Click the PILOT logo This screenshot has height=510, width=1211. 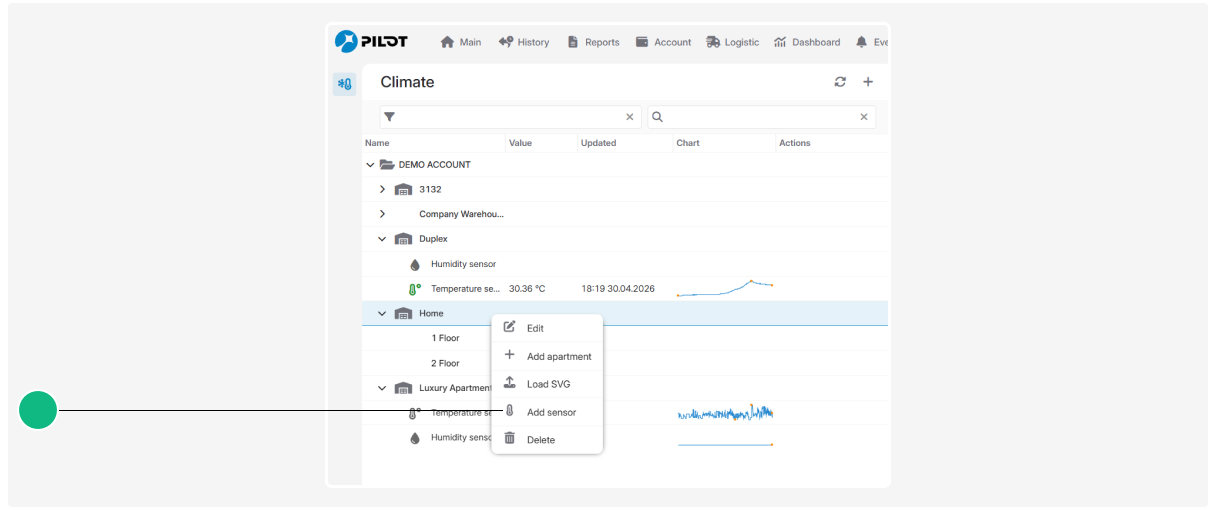tap(371, 42)
